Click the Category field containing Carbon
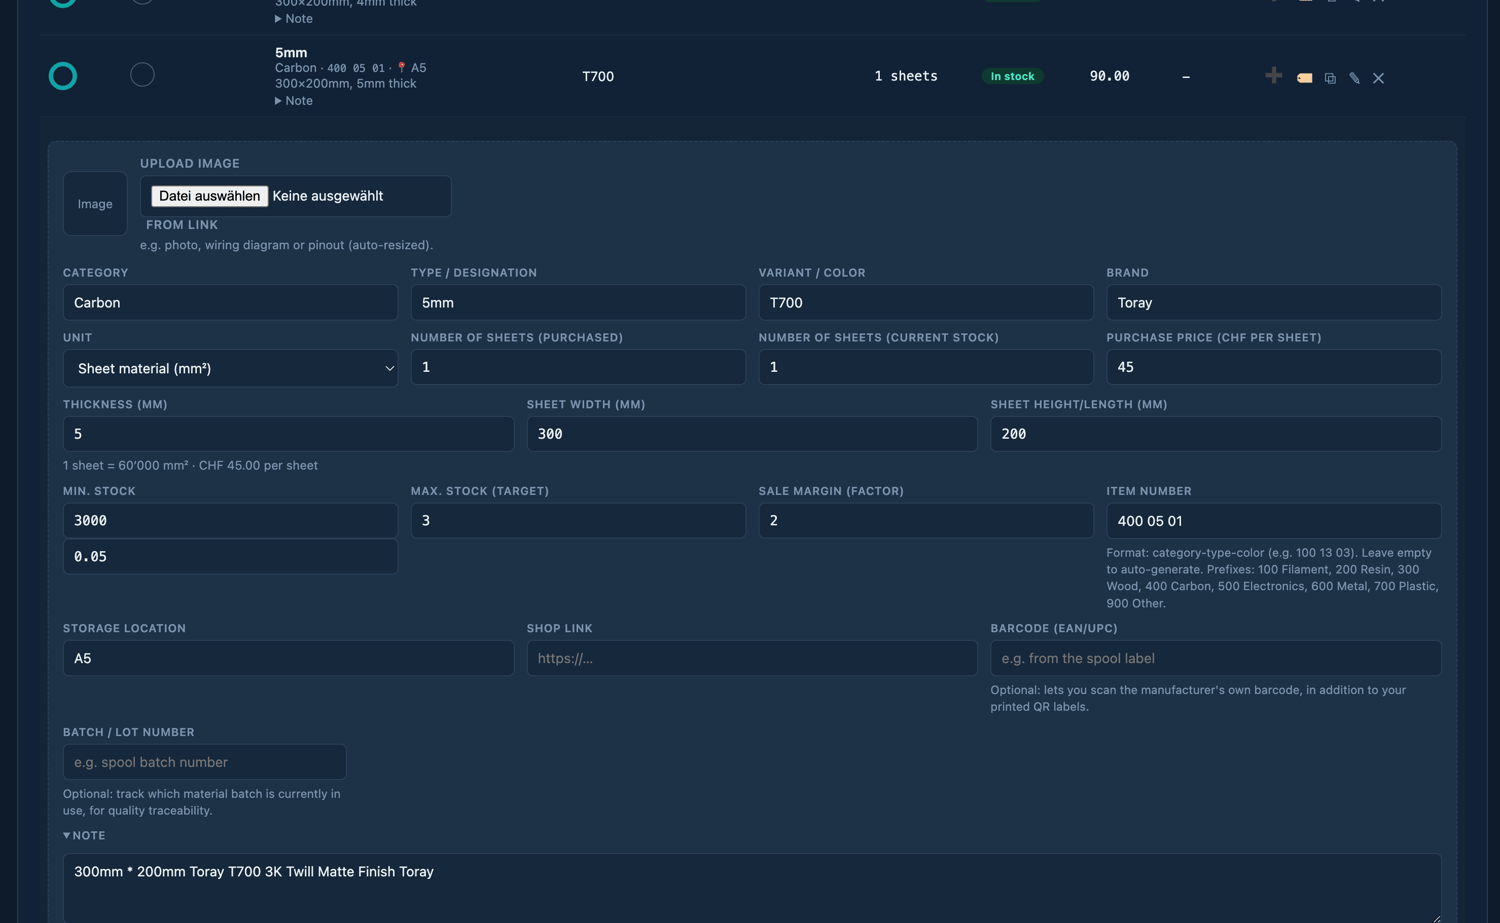Viewport: 1500px width, 923px height. (231, 302)
